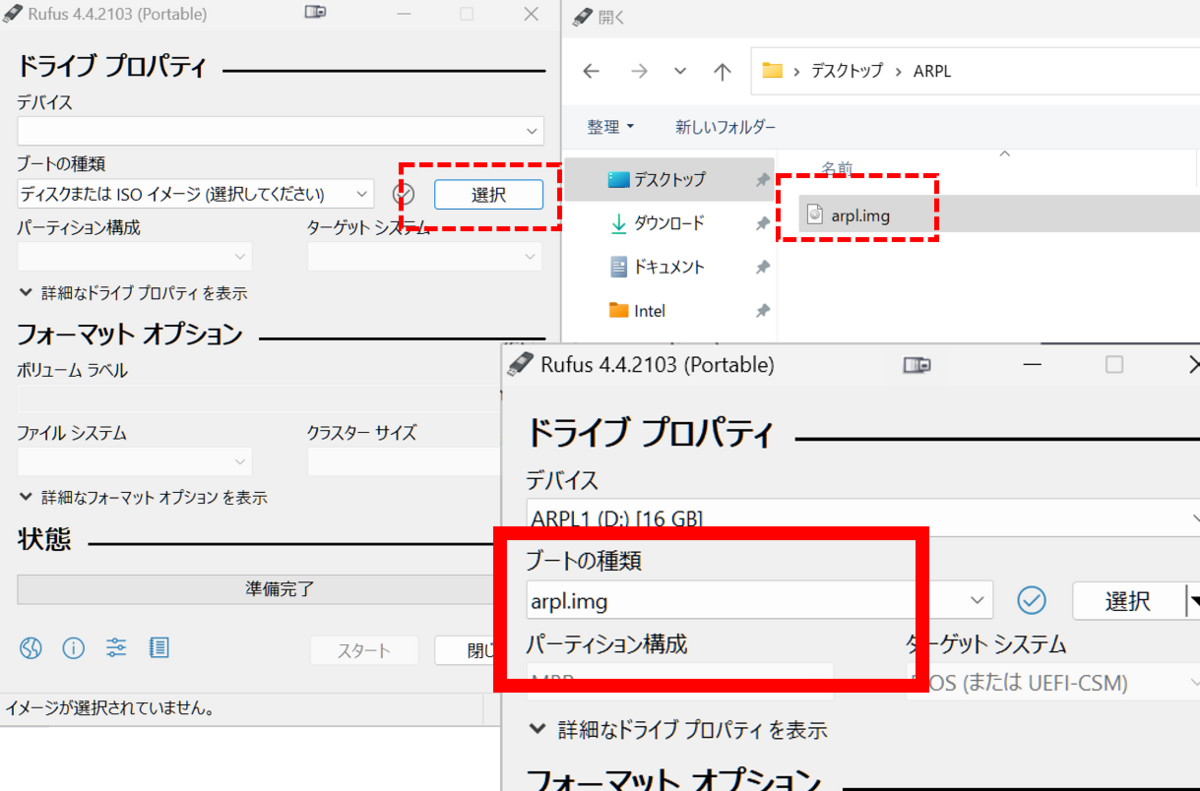This screenshot has height=791, width=1200.
Task: Expand 詳細なフォーマット オプション を表示
Action: [x=143, y=497]
